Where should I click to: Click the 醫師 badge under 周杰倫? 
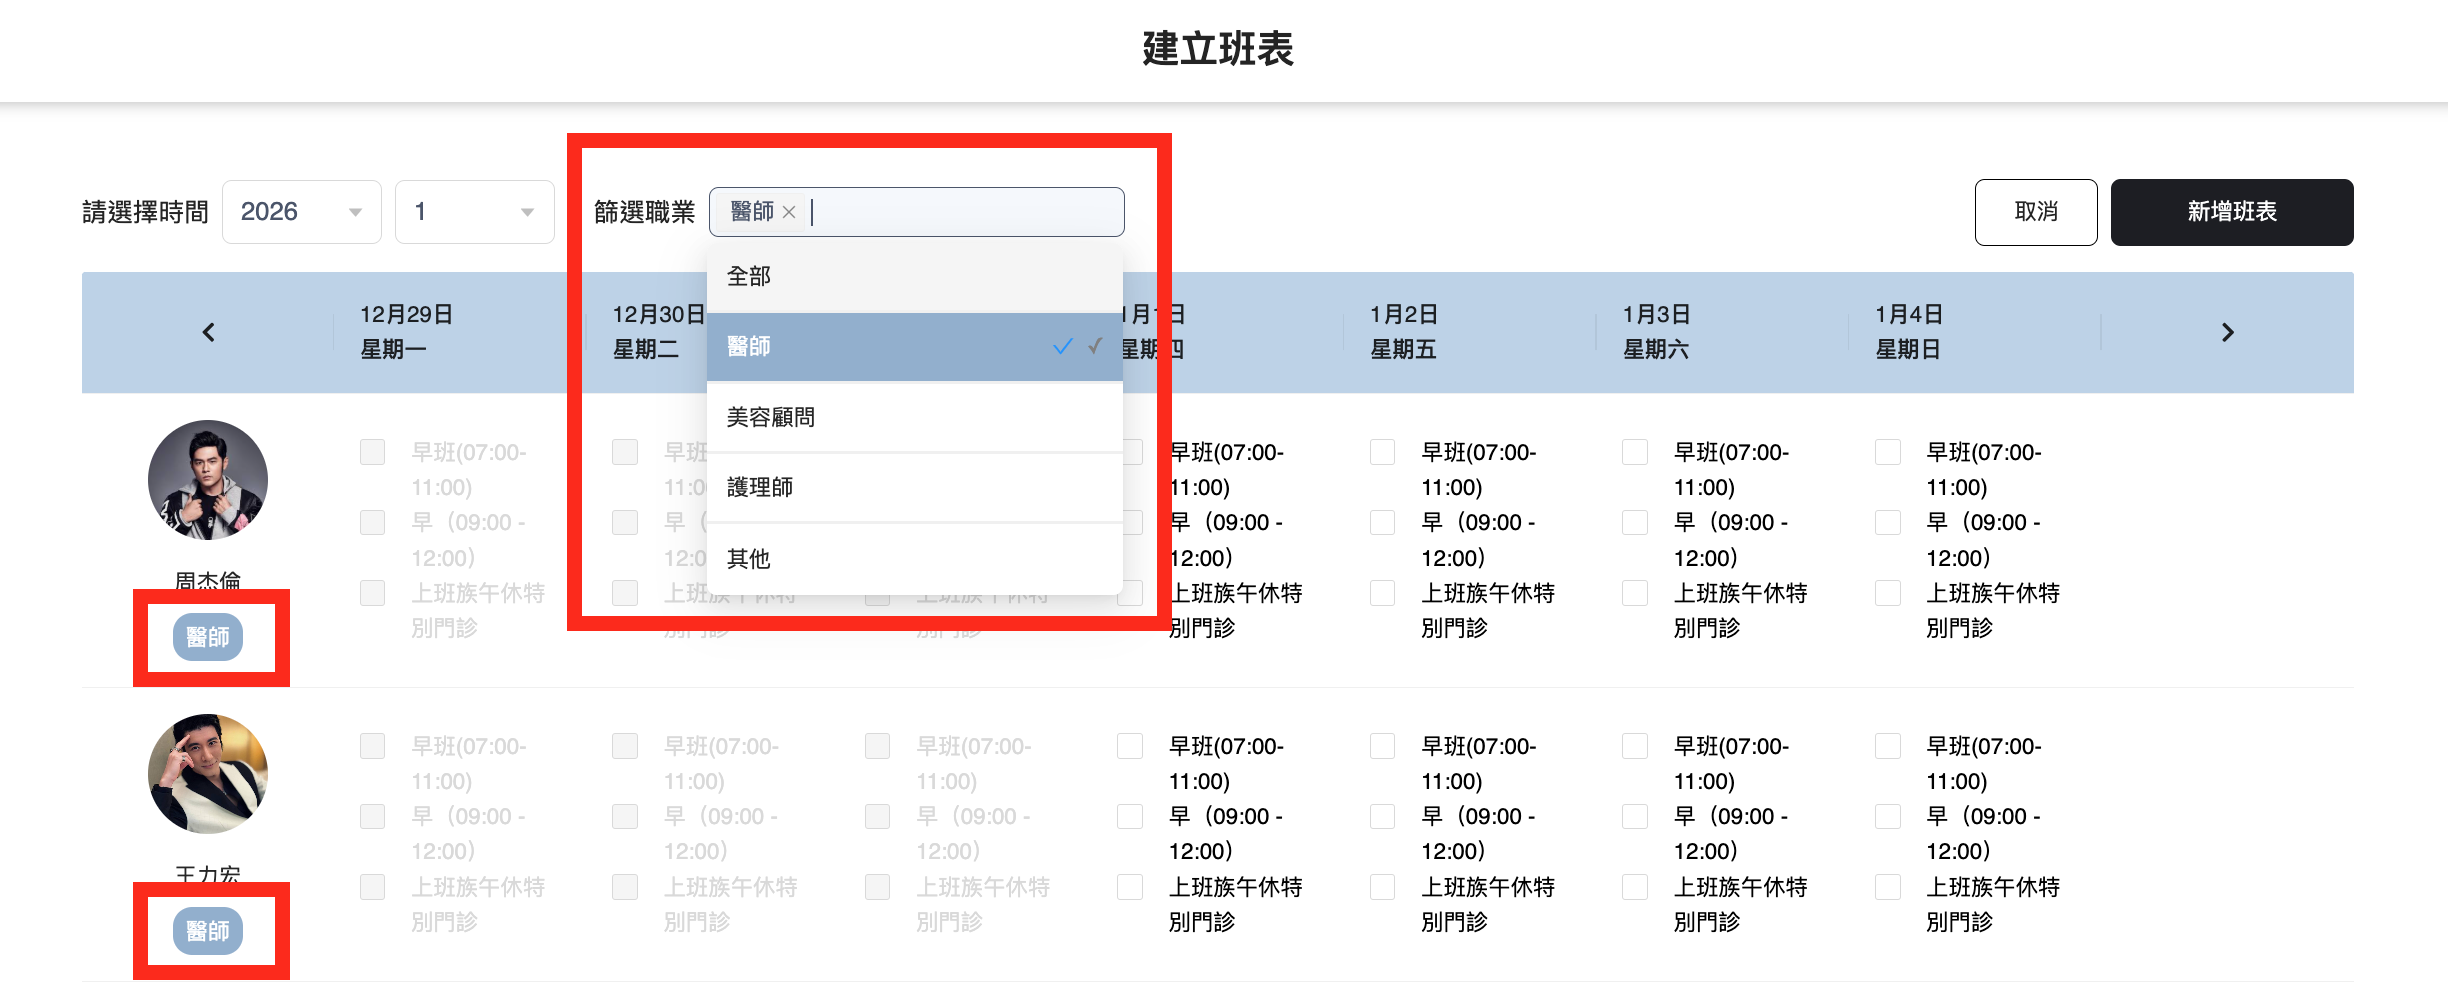[x=208, y=637]
